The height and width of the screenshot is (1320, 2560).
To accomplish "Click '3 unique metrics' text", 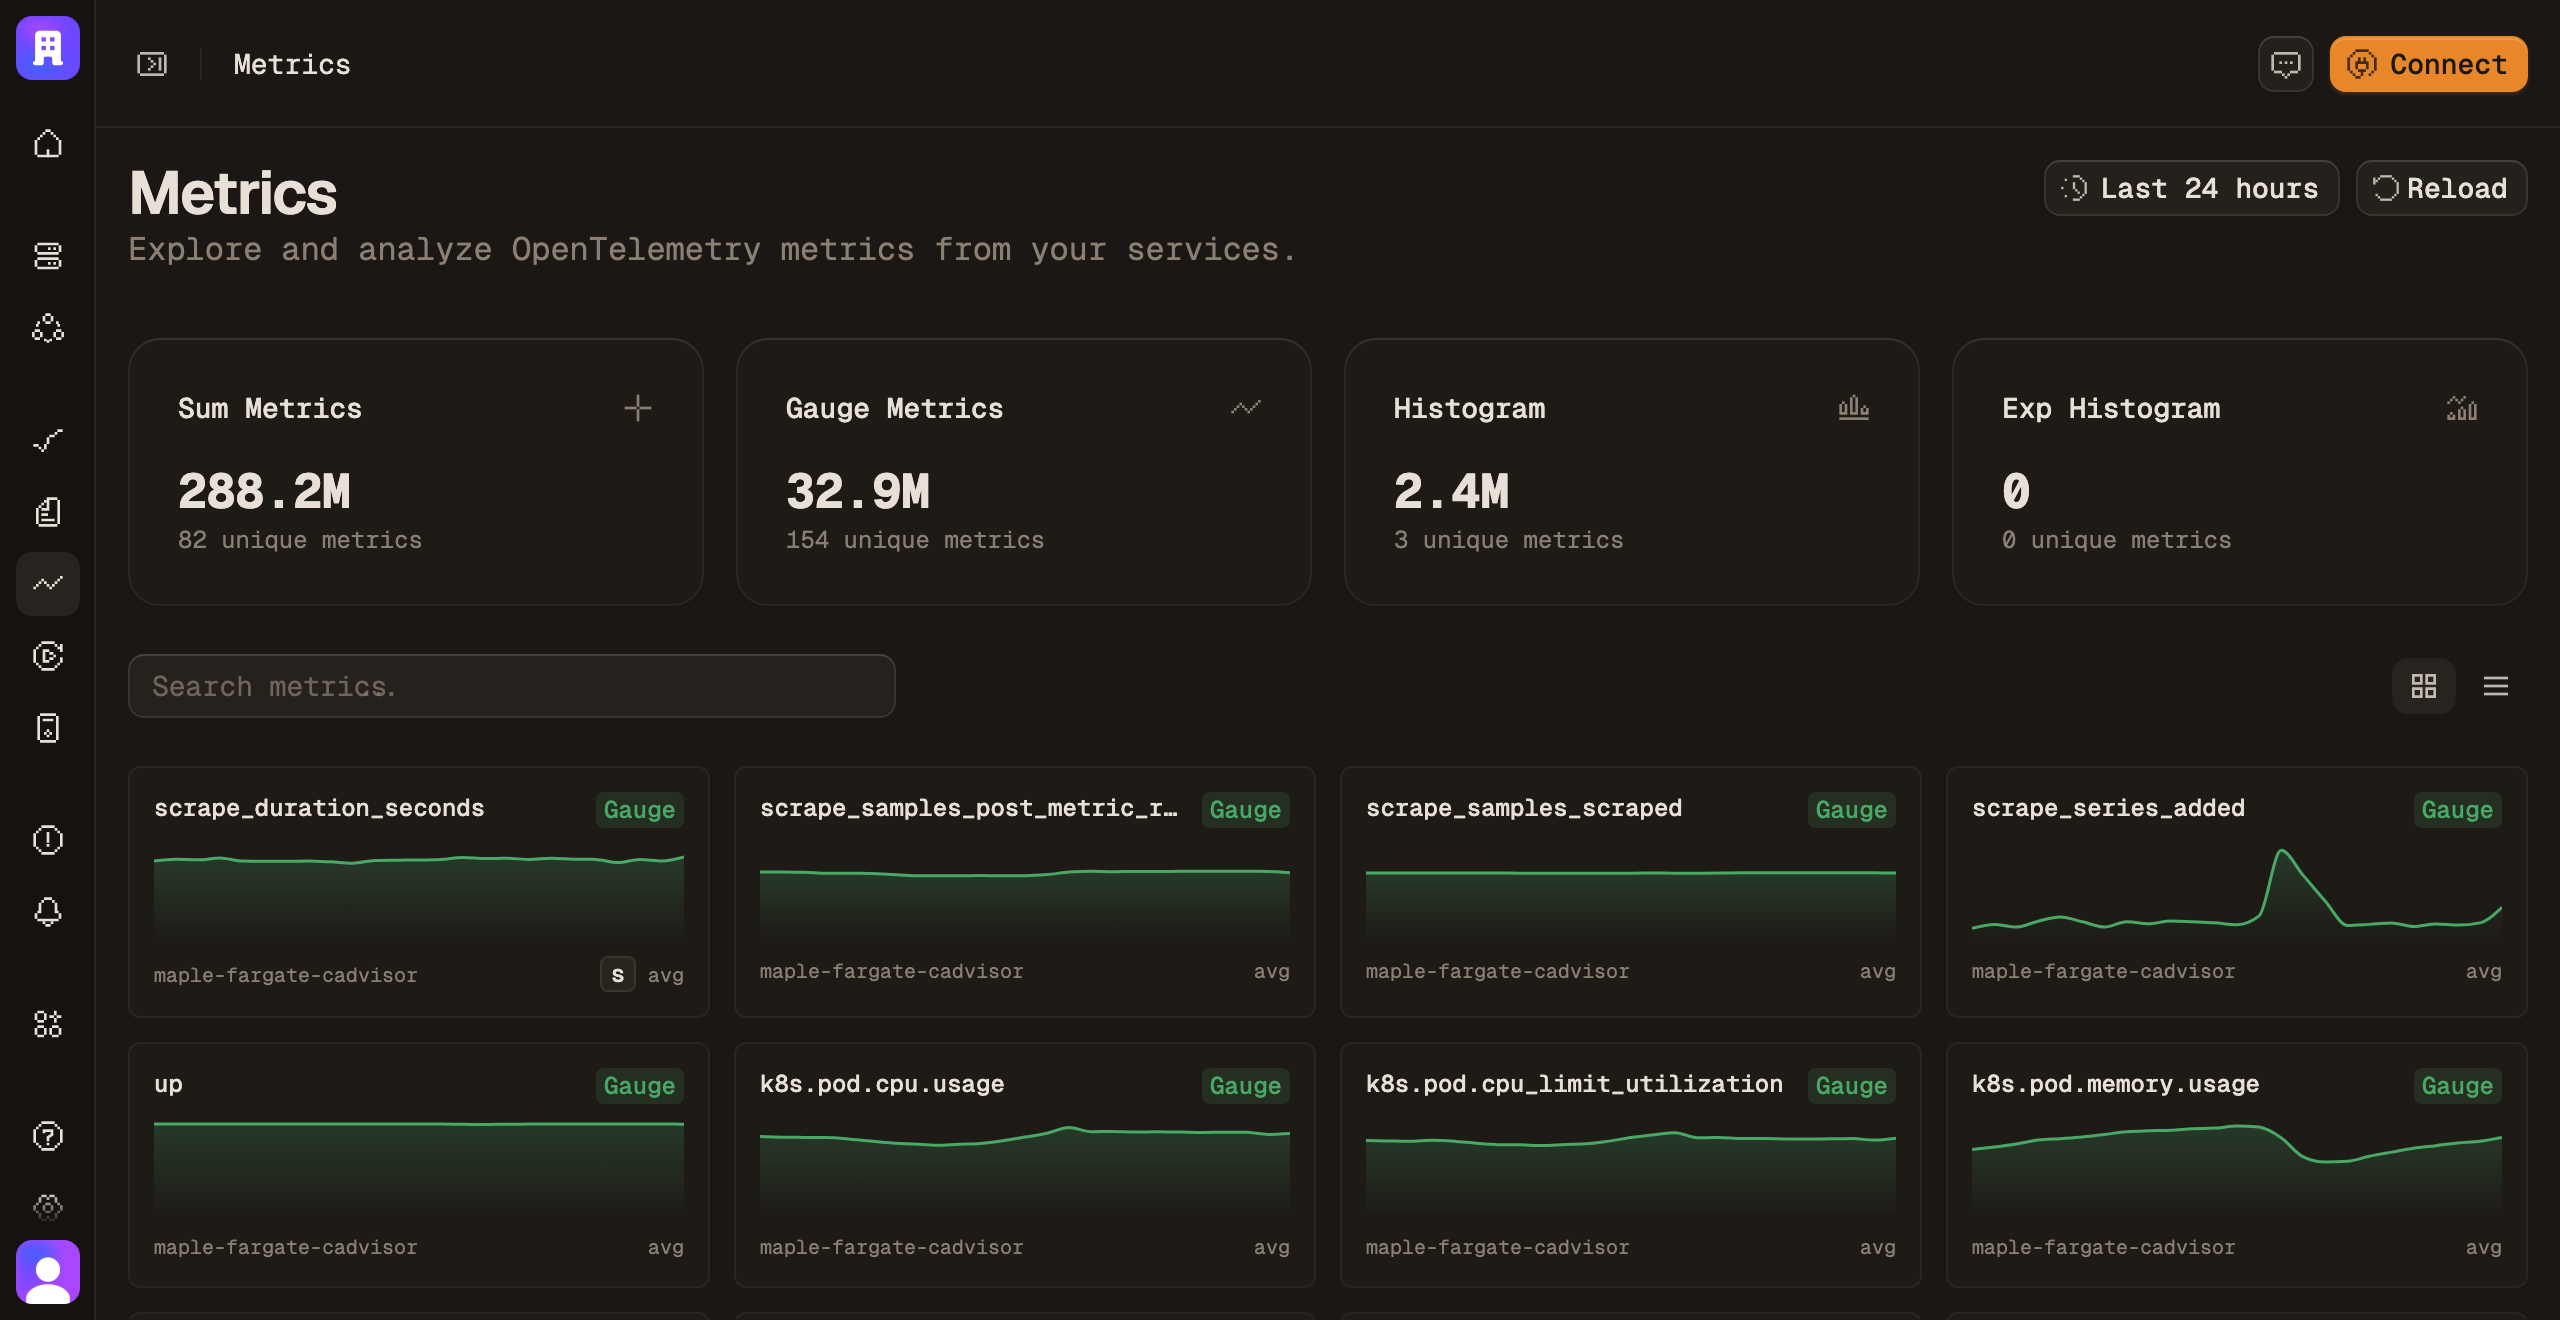I will [x=1509, y=540].
